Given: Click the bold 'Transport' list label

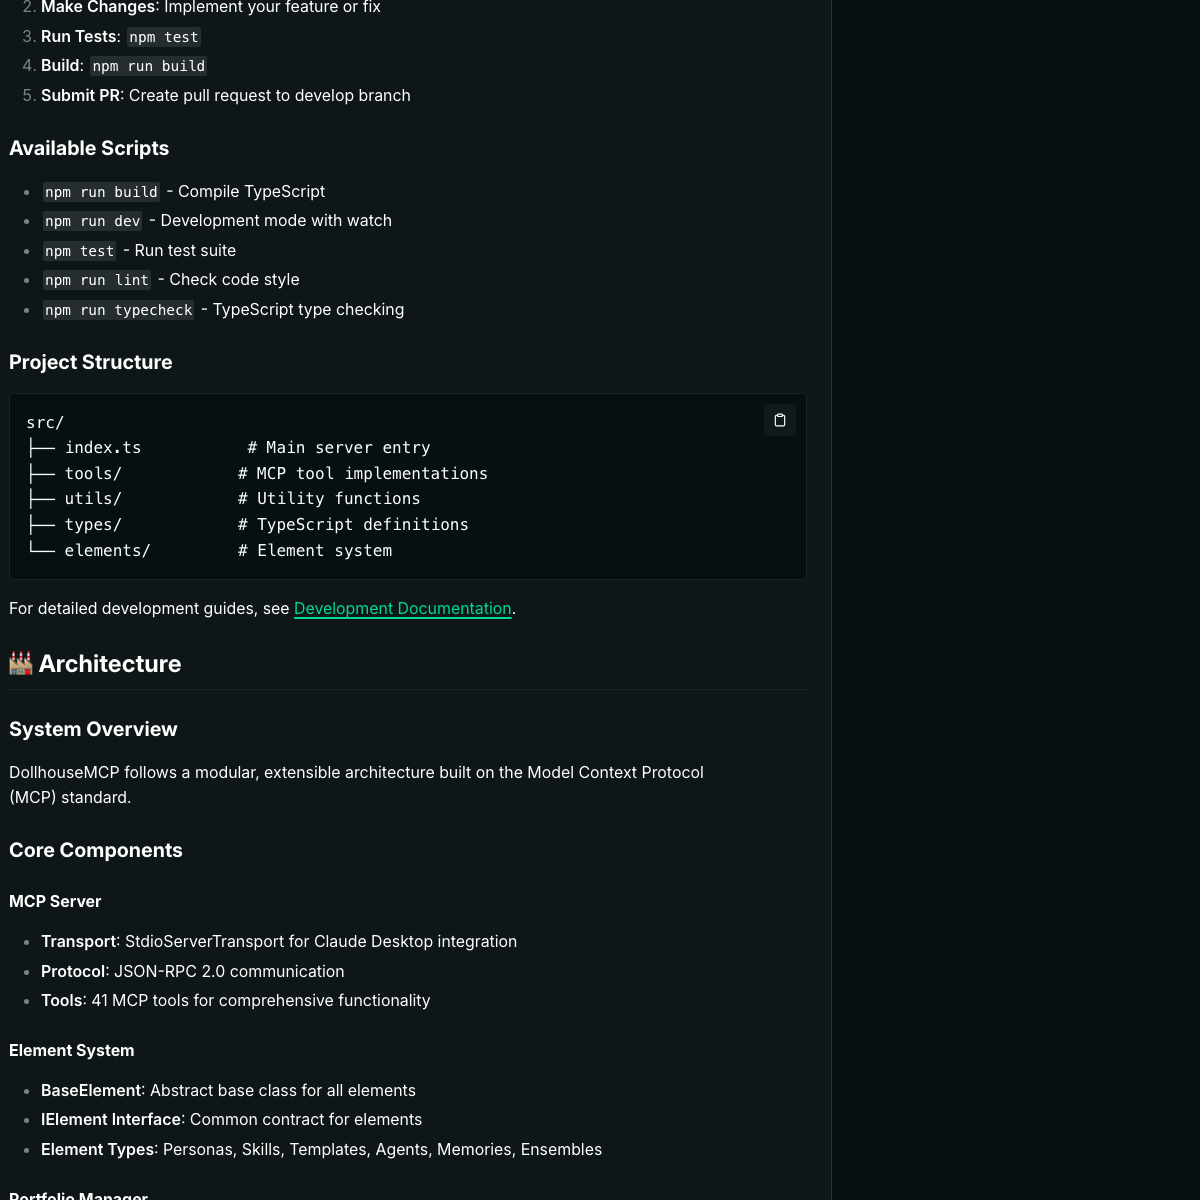Looking at the screenshot, I should (x=80, y=941).
